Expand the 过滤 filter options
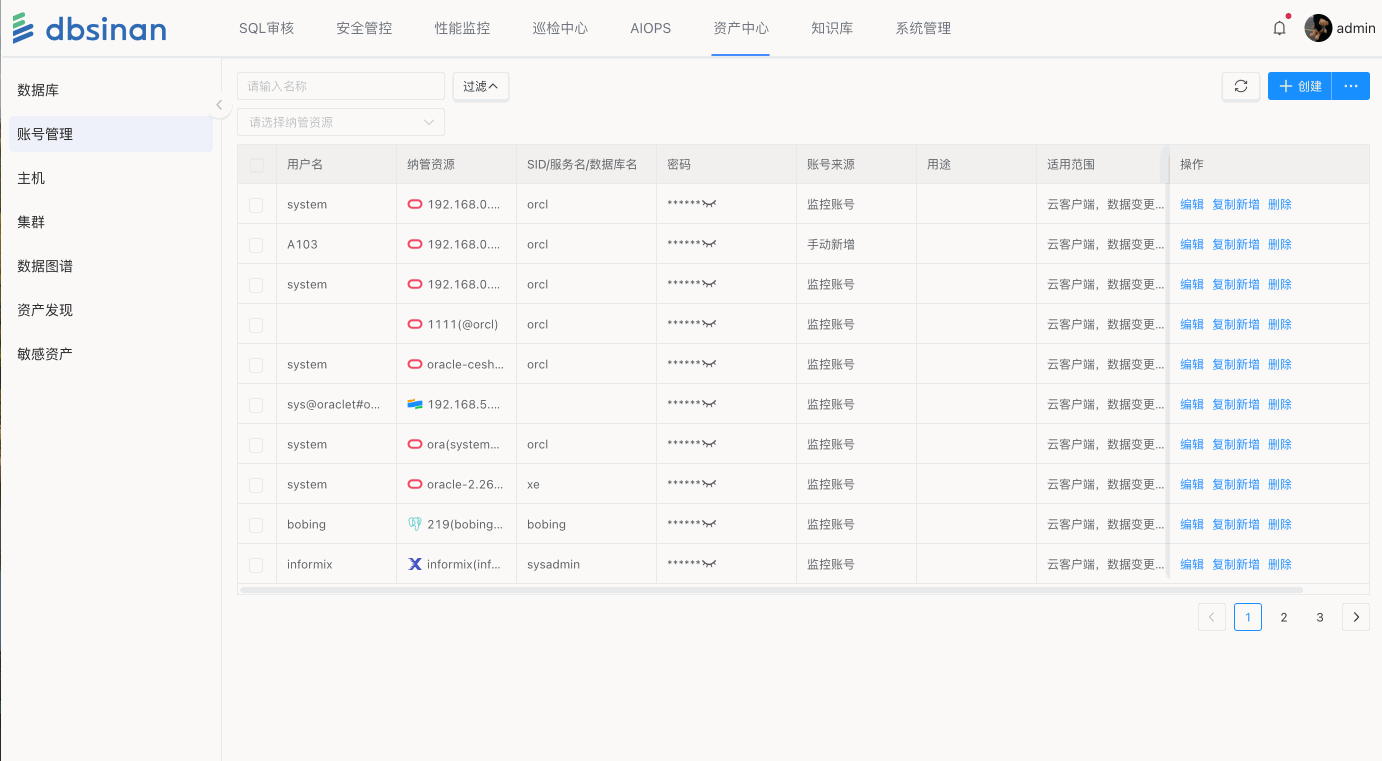 click(x=480, y=87)
